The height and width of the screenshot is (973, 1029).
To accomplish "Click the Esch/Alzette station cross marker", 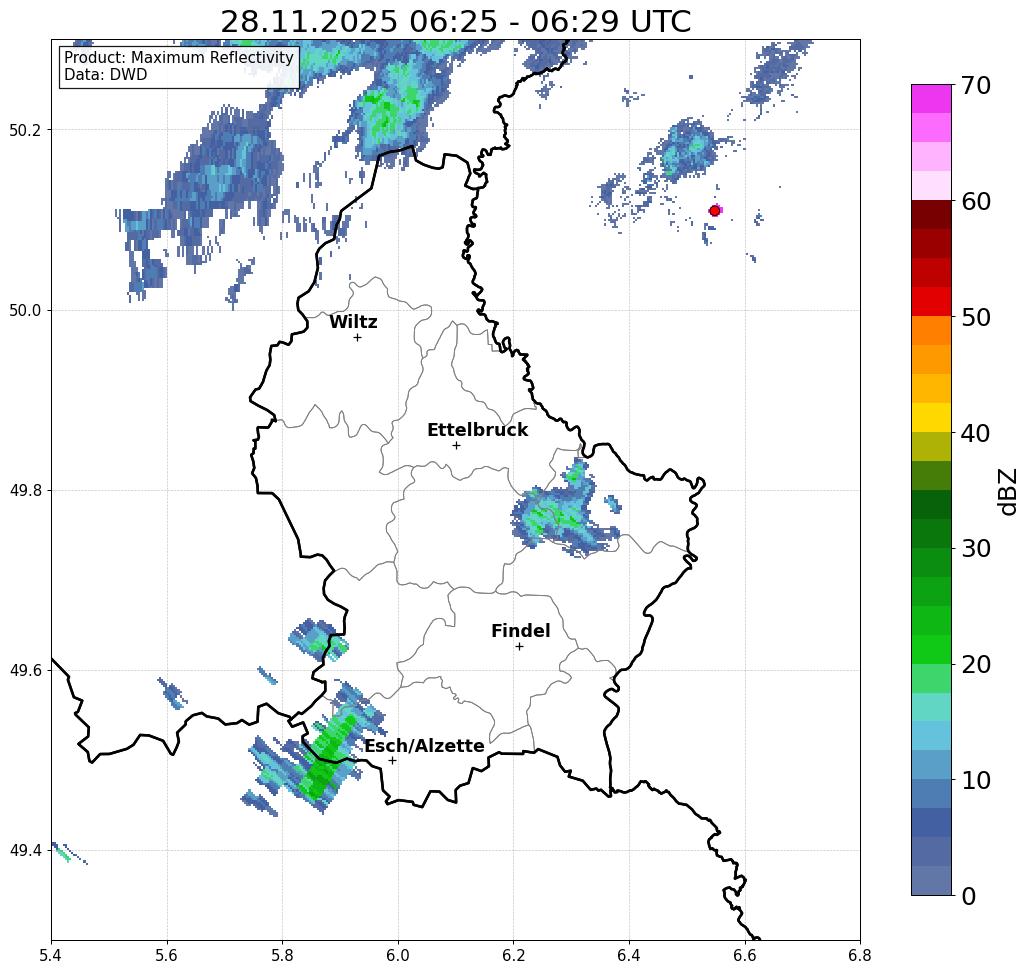I will click(392, 760).
